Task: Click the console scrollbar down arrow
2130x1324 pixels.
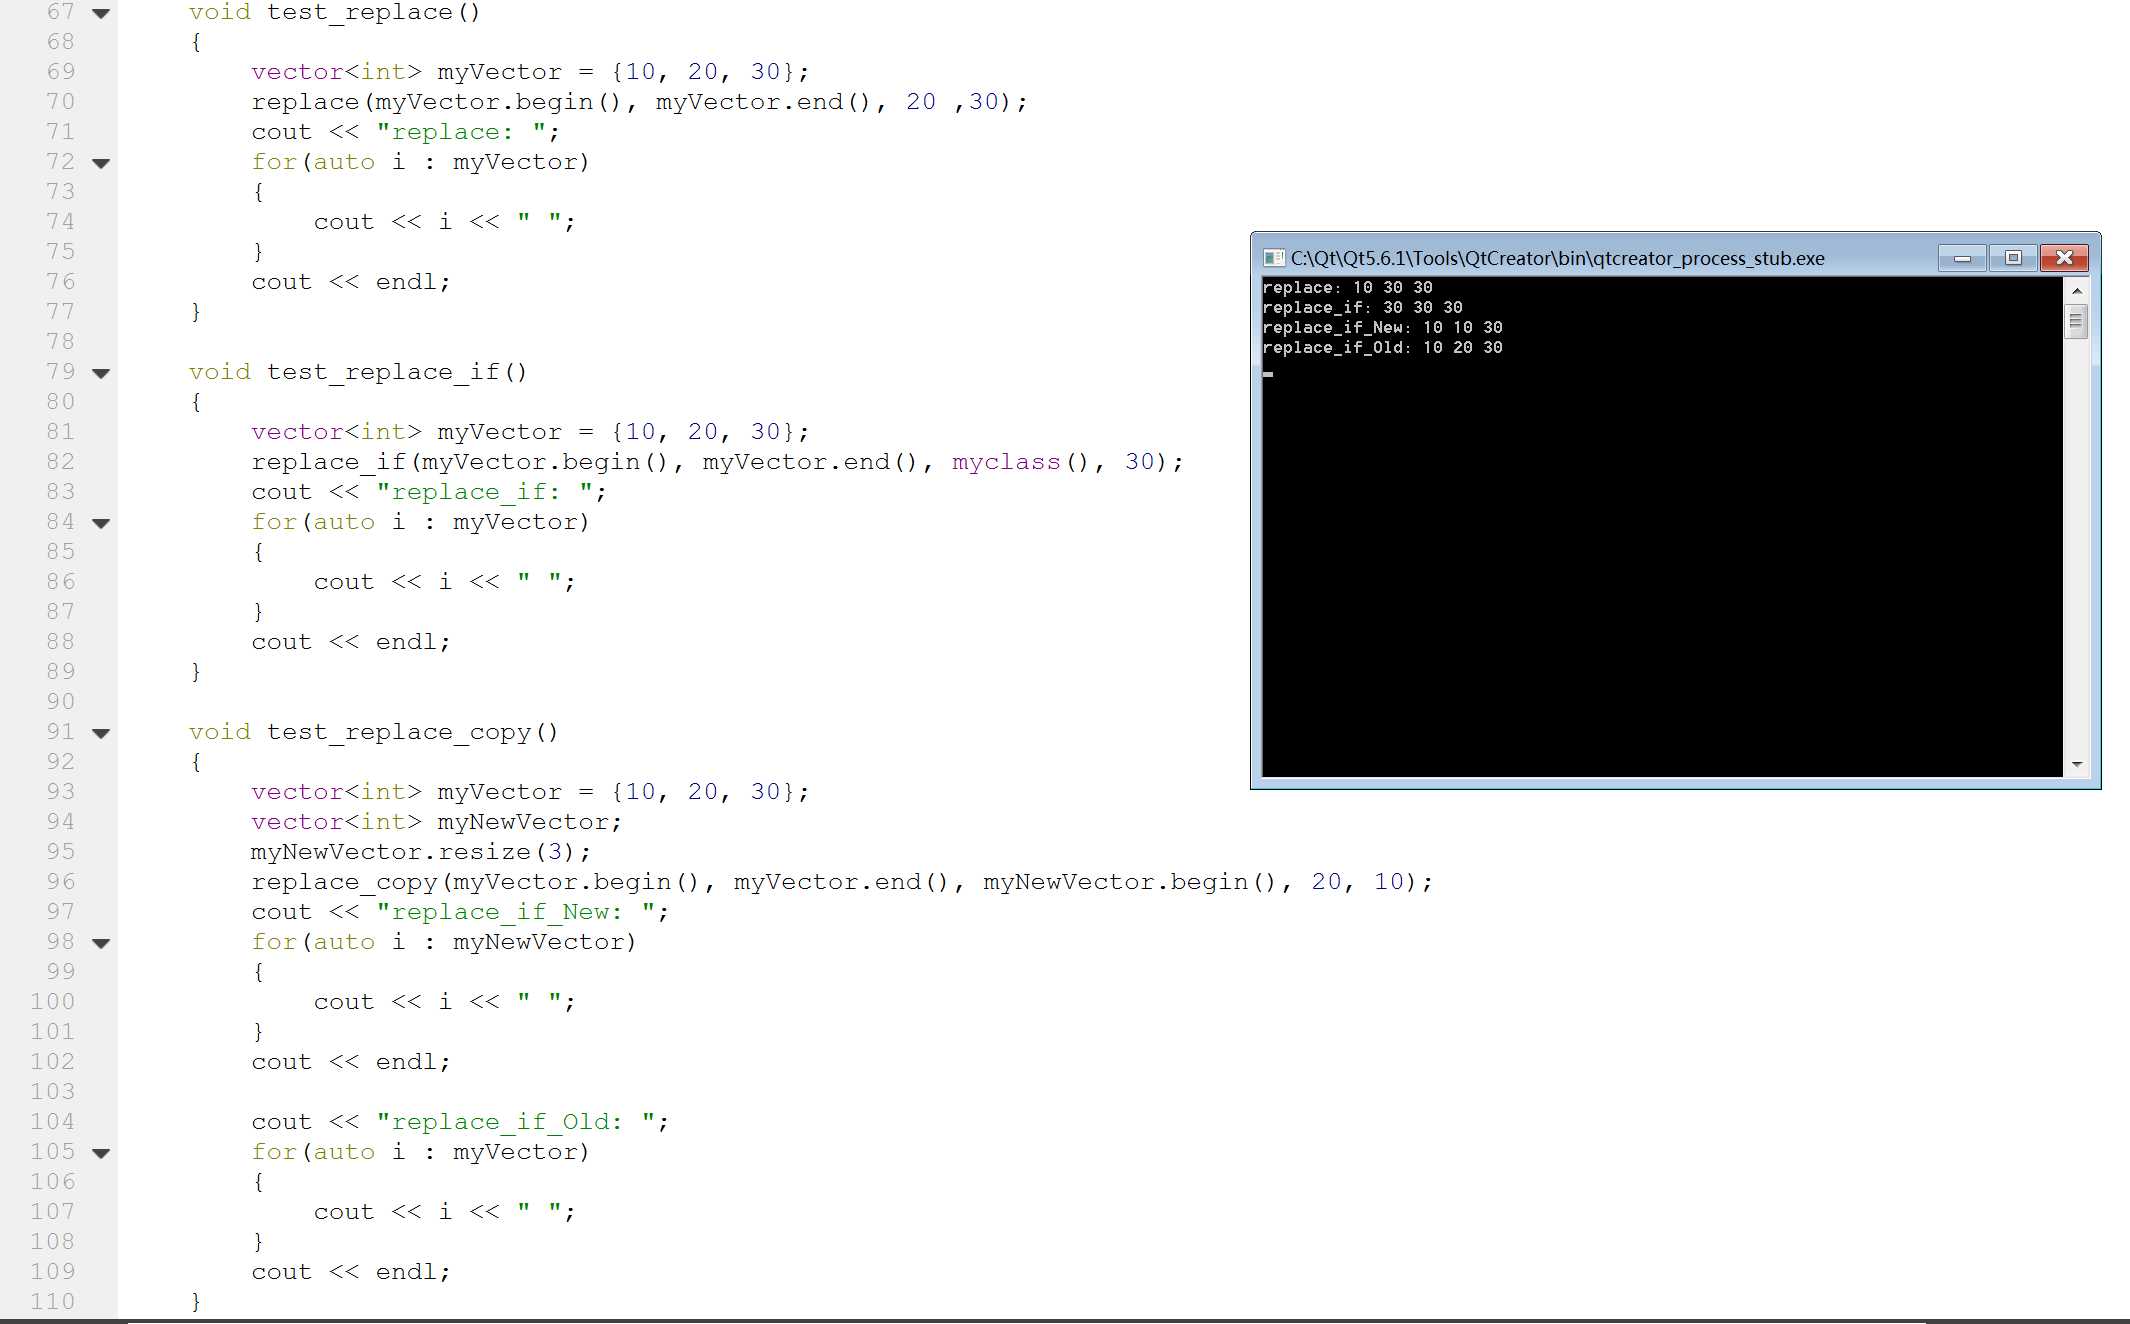Action: [x=2077, y=764]
